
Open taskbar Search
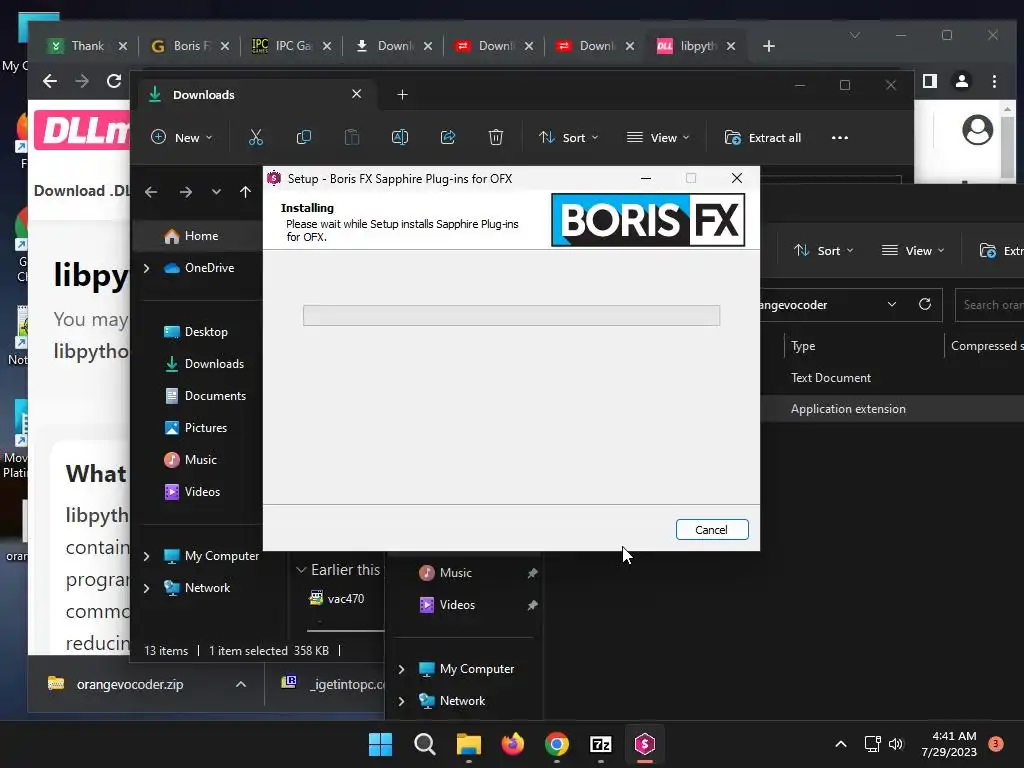coord(424,744)
